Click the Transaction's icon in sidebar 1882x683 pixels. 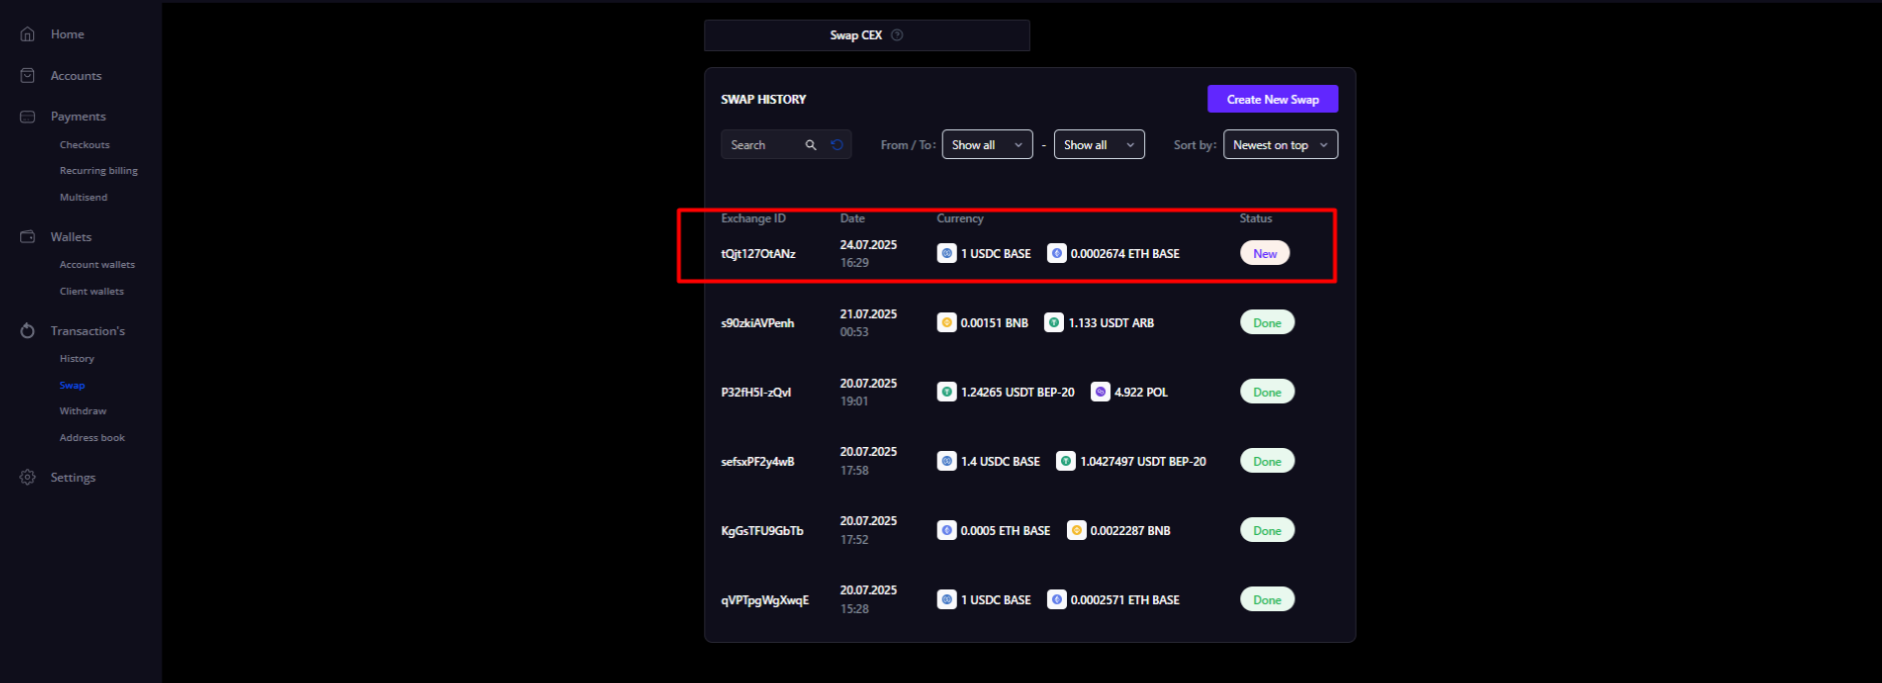[x=27, y=331]
